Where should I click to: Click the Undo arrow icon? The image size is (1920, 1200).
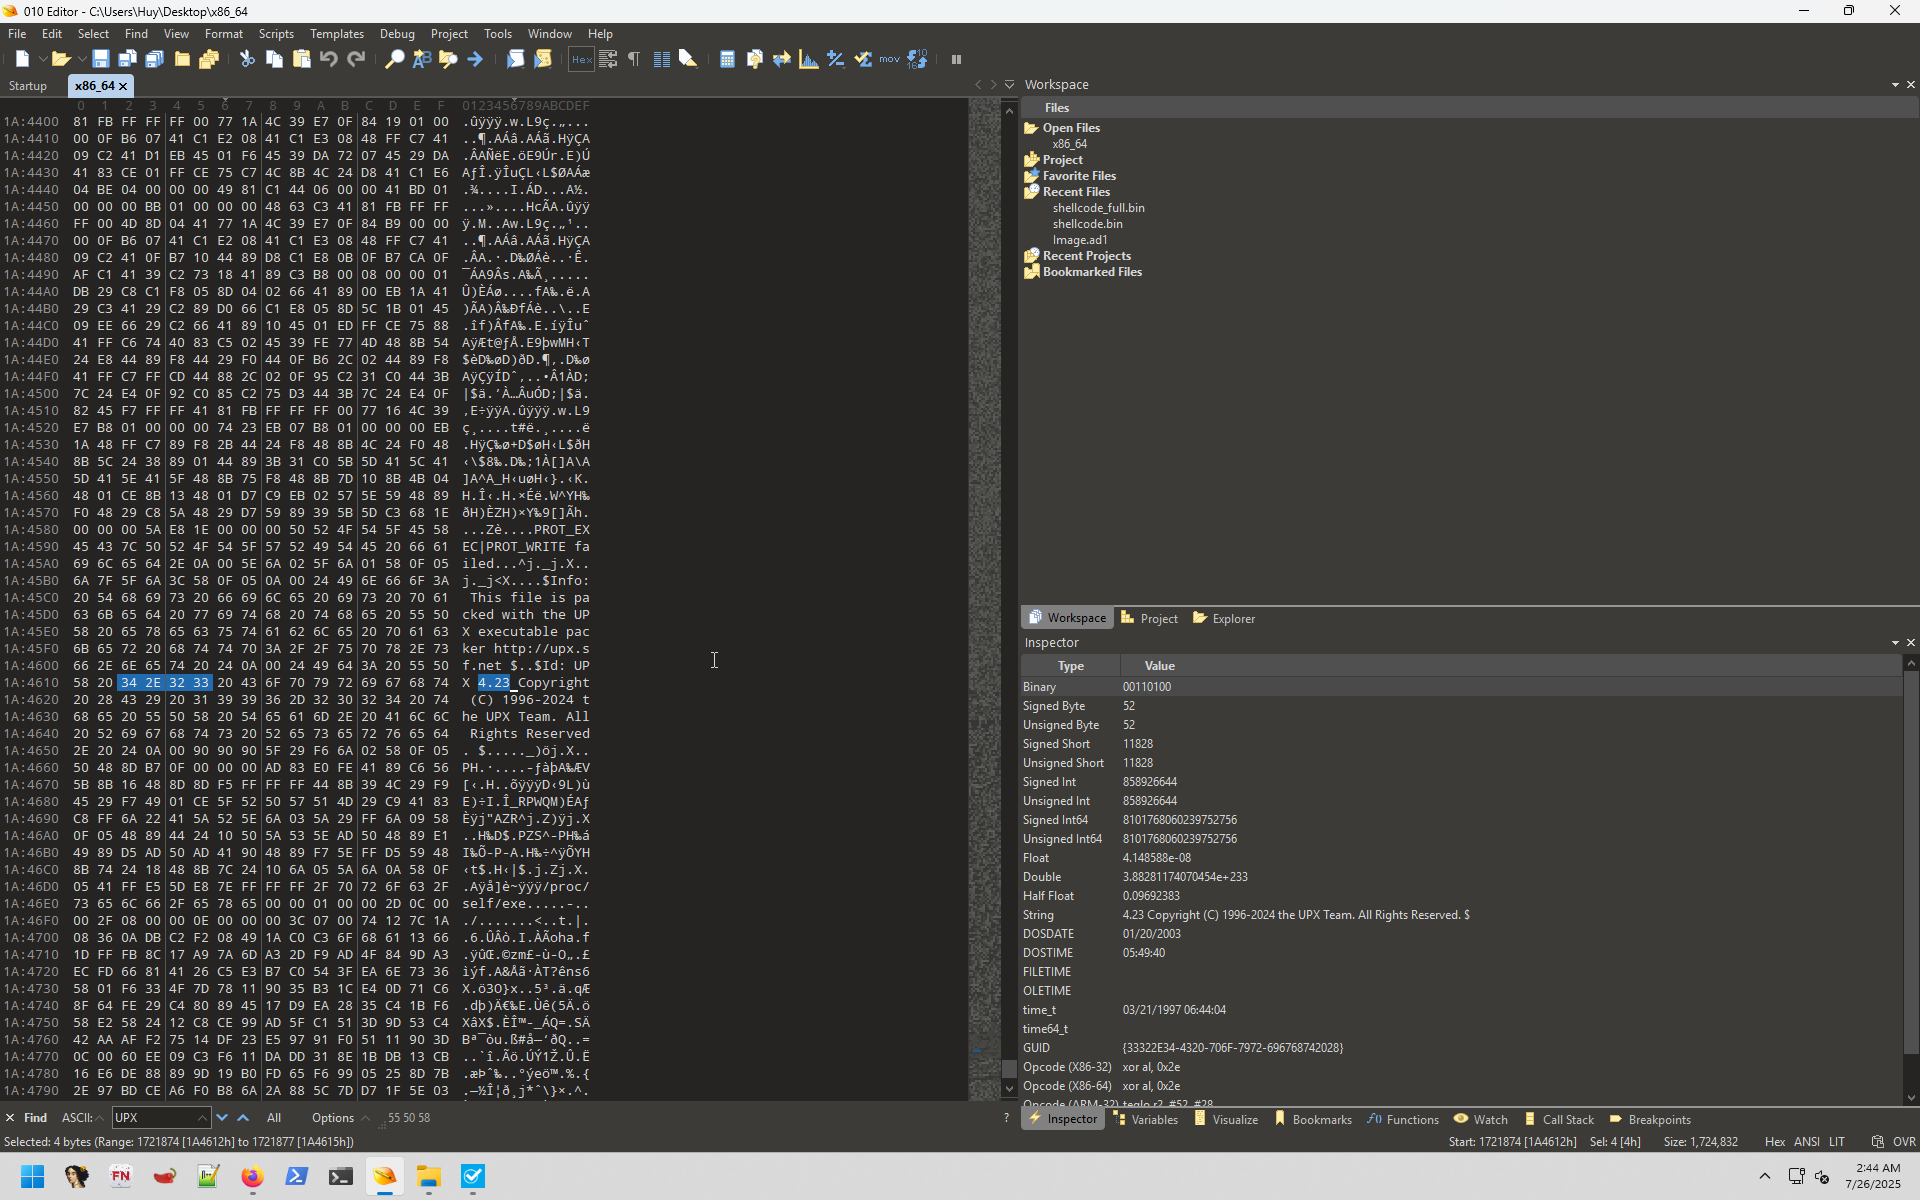point(329,60)
